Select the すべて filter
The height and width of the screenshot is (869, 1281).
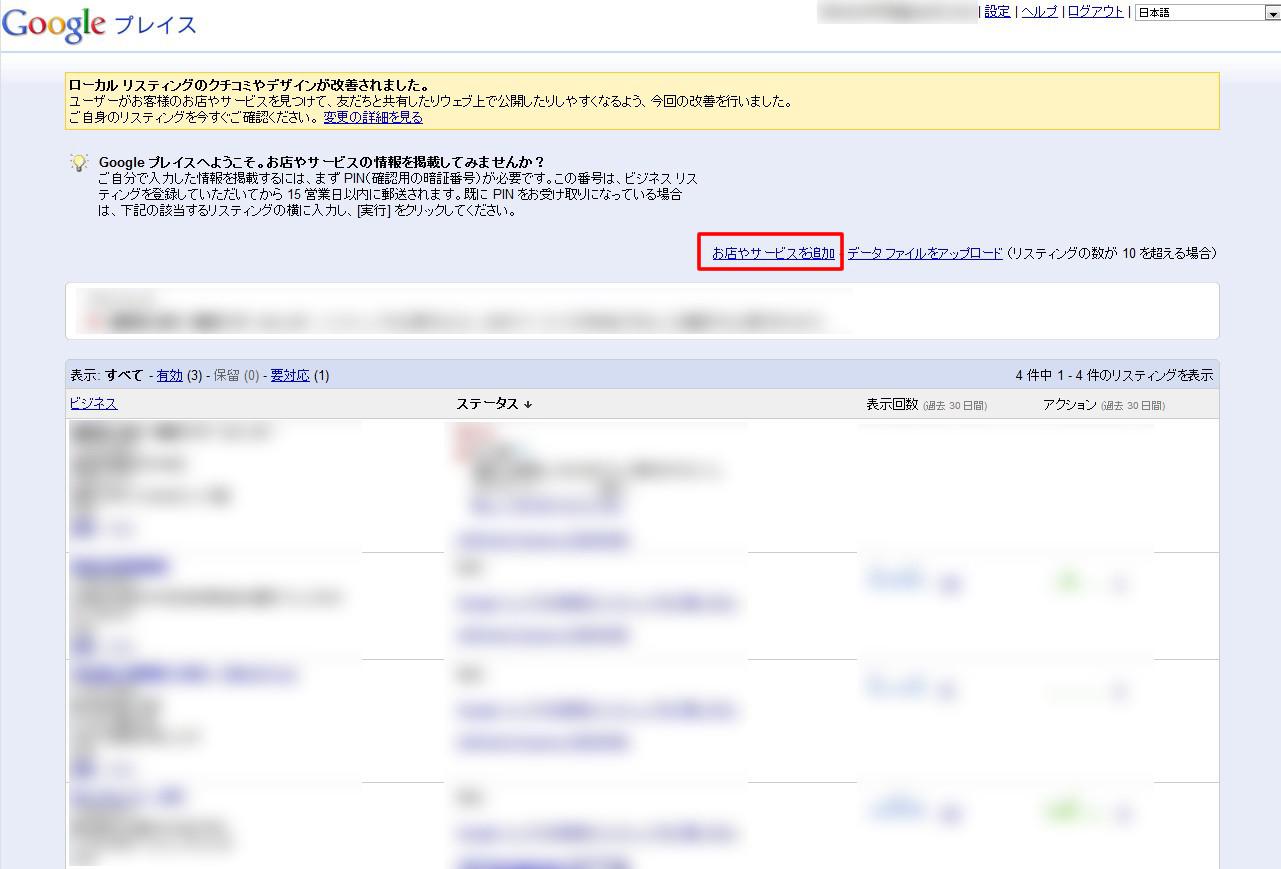124,375
